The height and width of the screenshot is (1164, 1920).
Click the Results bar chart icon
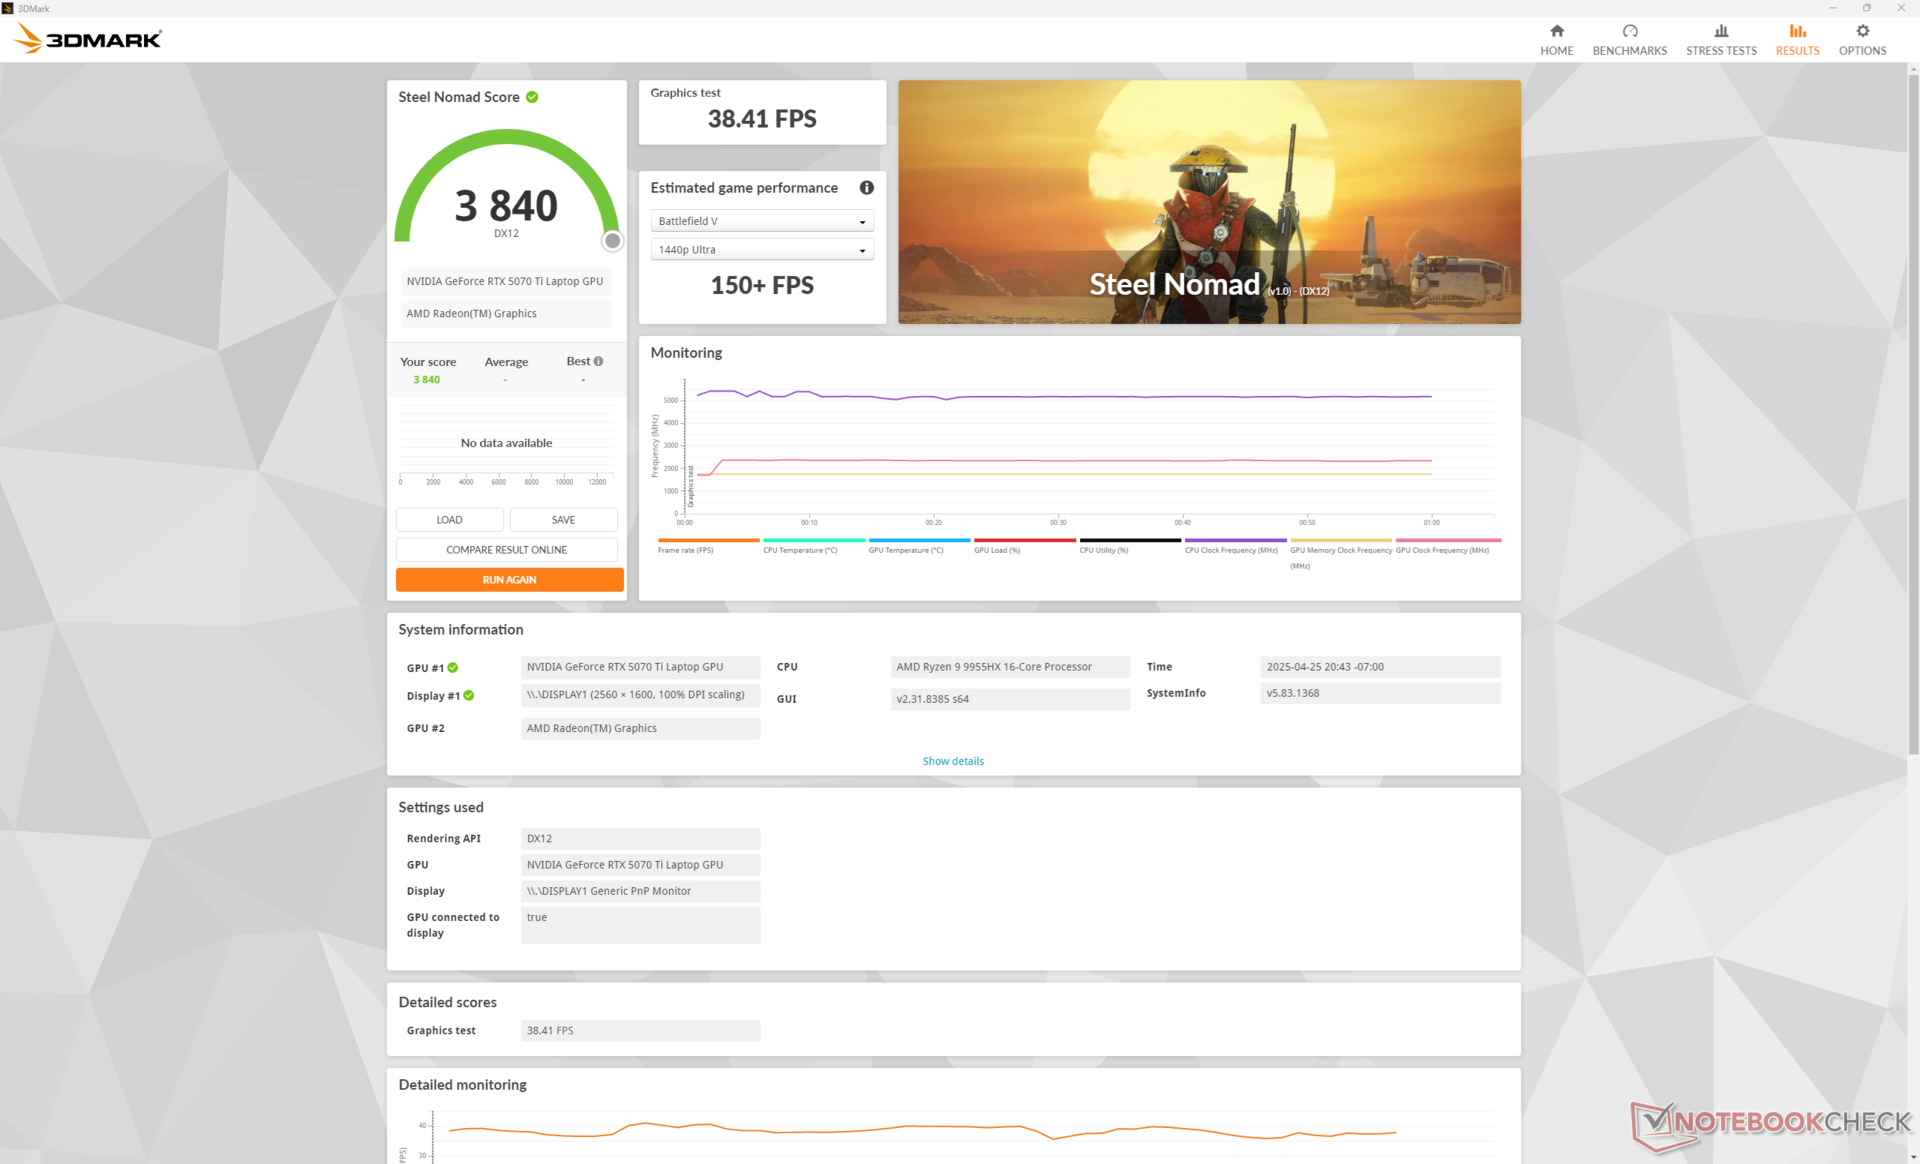pos(1796,32)
